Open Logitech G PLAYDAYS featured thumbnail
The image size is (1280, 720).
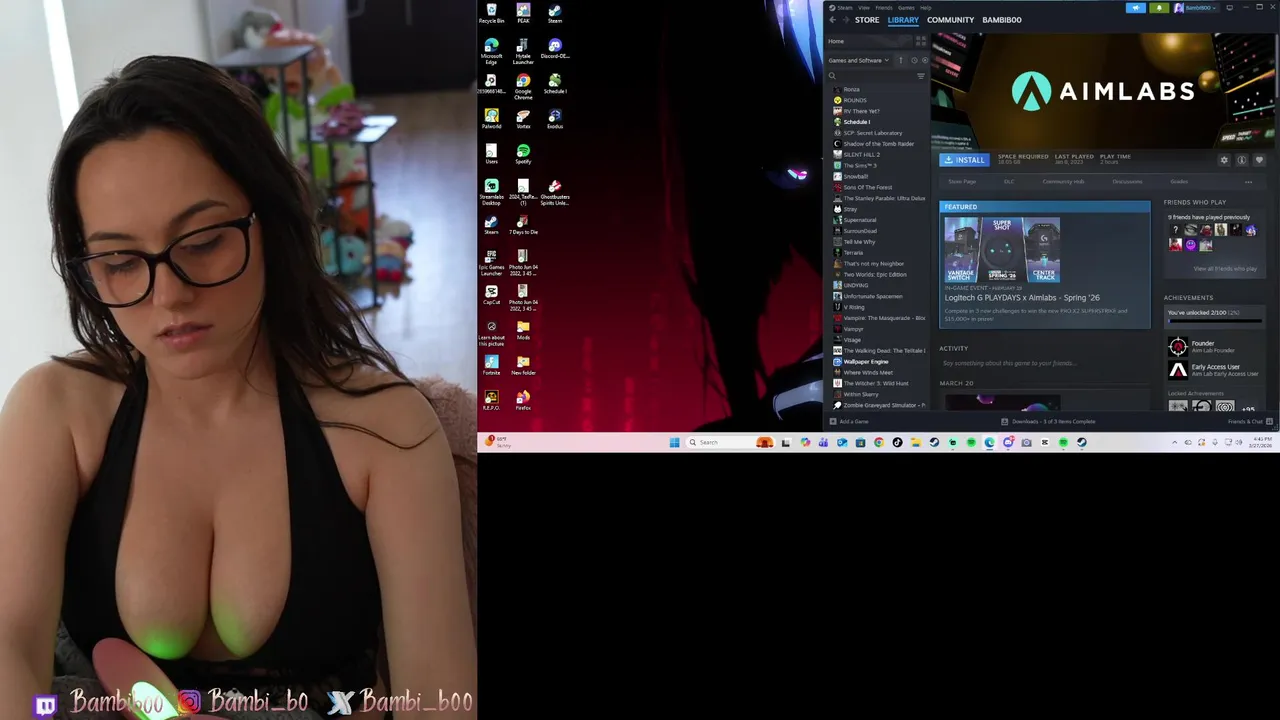click(x=1002, y=250)
